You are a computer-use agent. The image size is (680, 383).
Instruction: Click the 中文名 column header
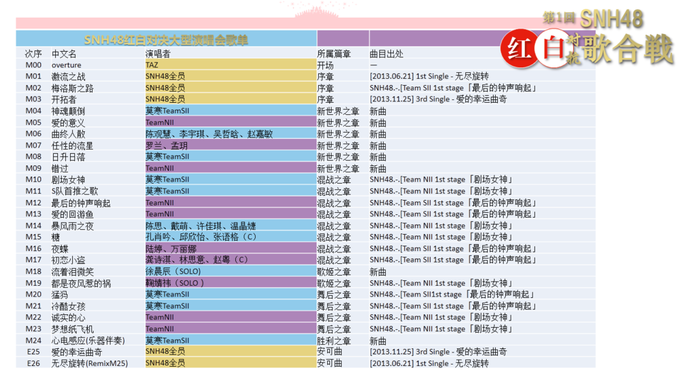[x=64, y=54]
